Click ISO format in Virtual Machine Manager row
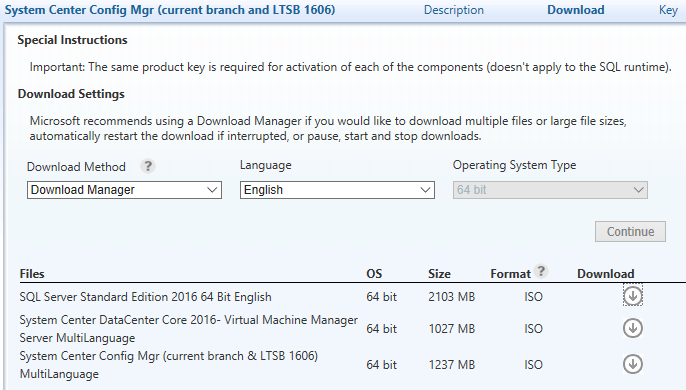This screenshot has width=686, height=390. [533, 329]
